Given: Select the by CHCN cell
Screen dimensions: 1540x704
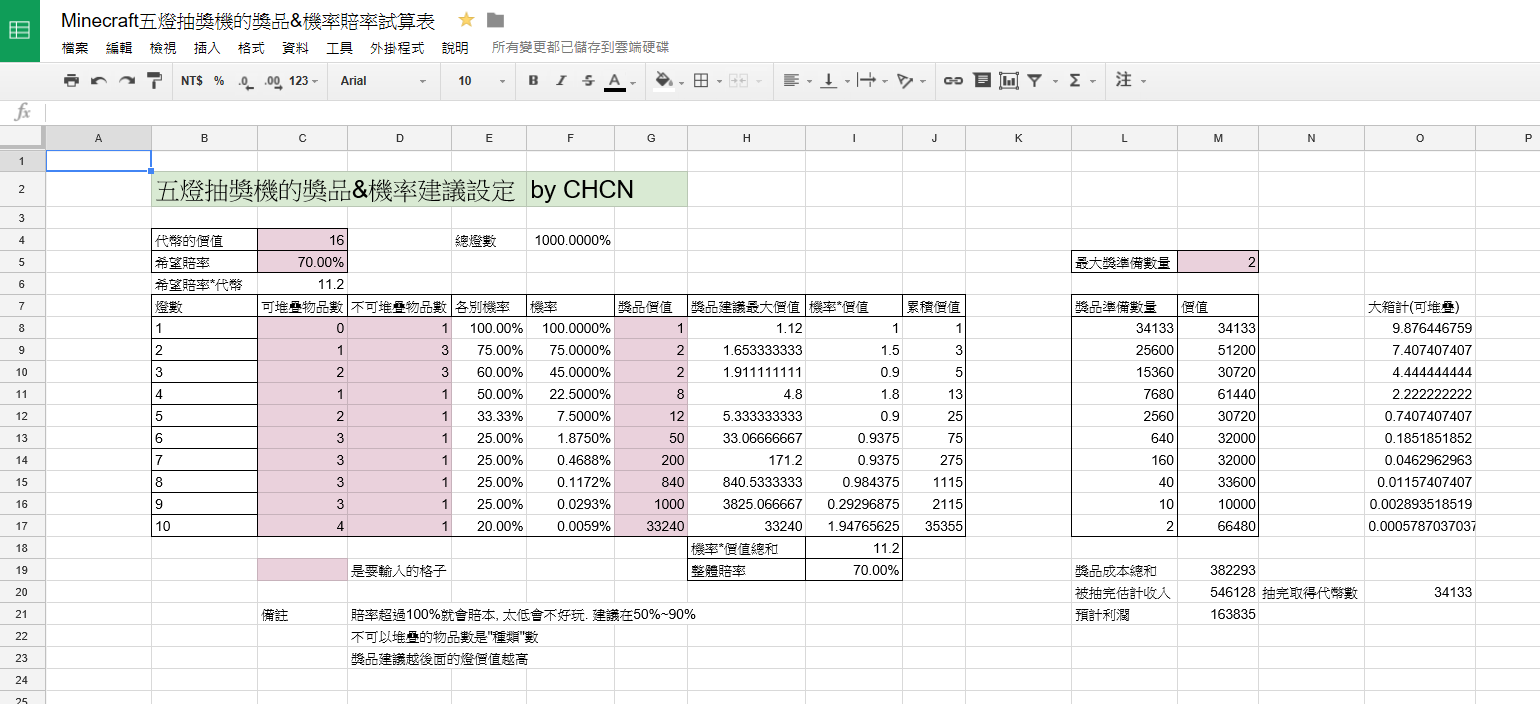Looking at the screenshot, I should [x=607, y=189].
